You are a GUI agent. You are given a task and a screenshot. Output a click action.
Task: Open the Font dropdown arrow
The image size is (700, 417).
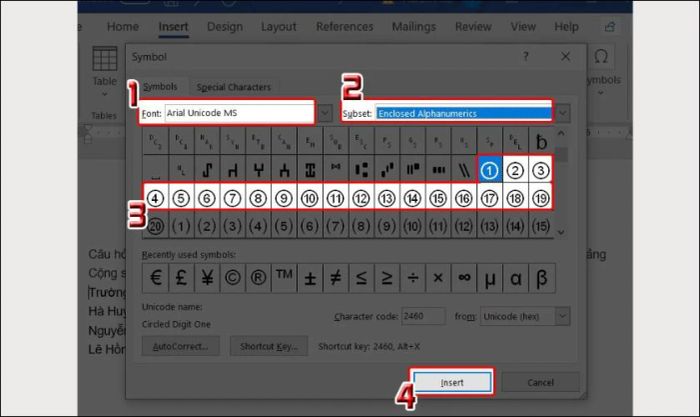[325, 113]
